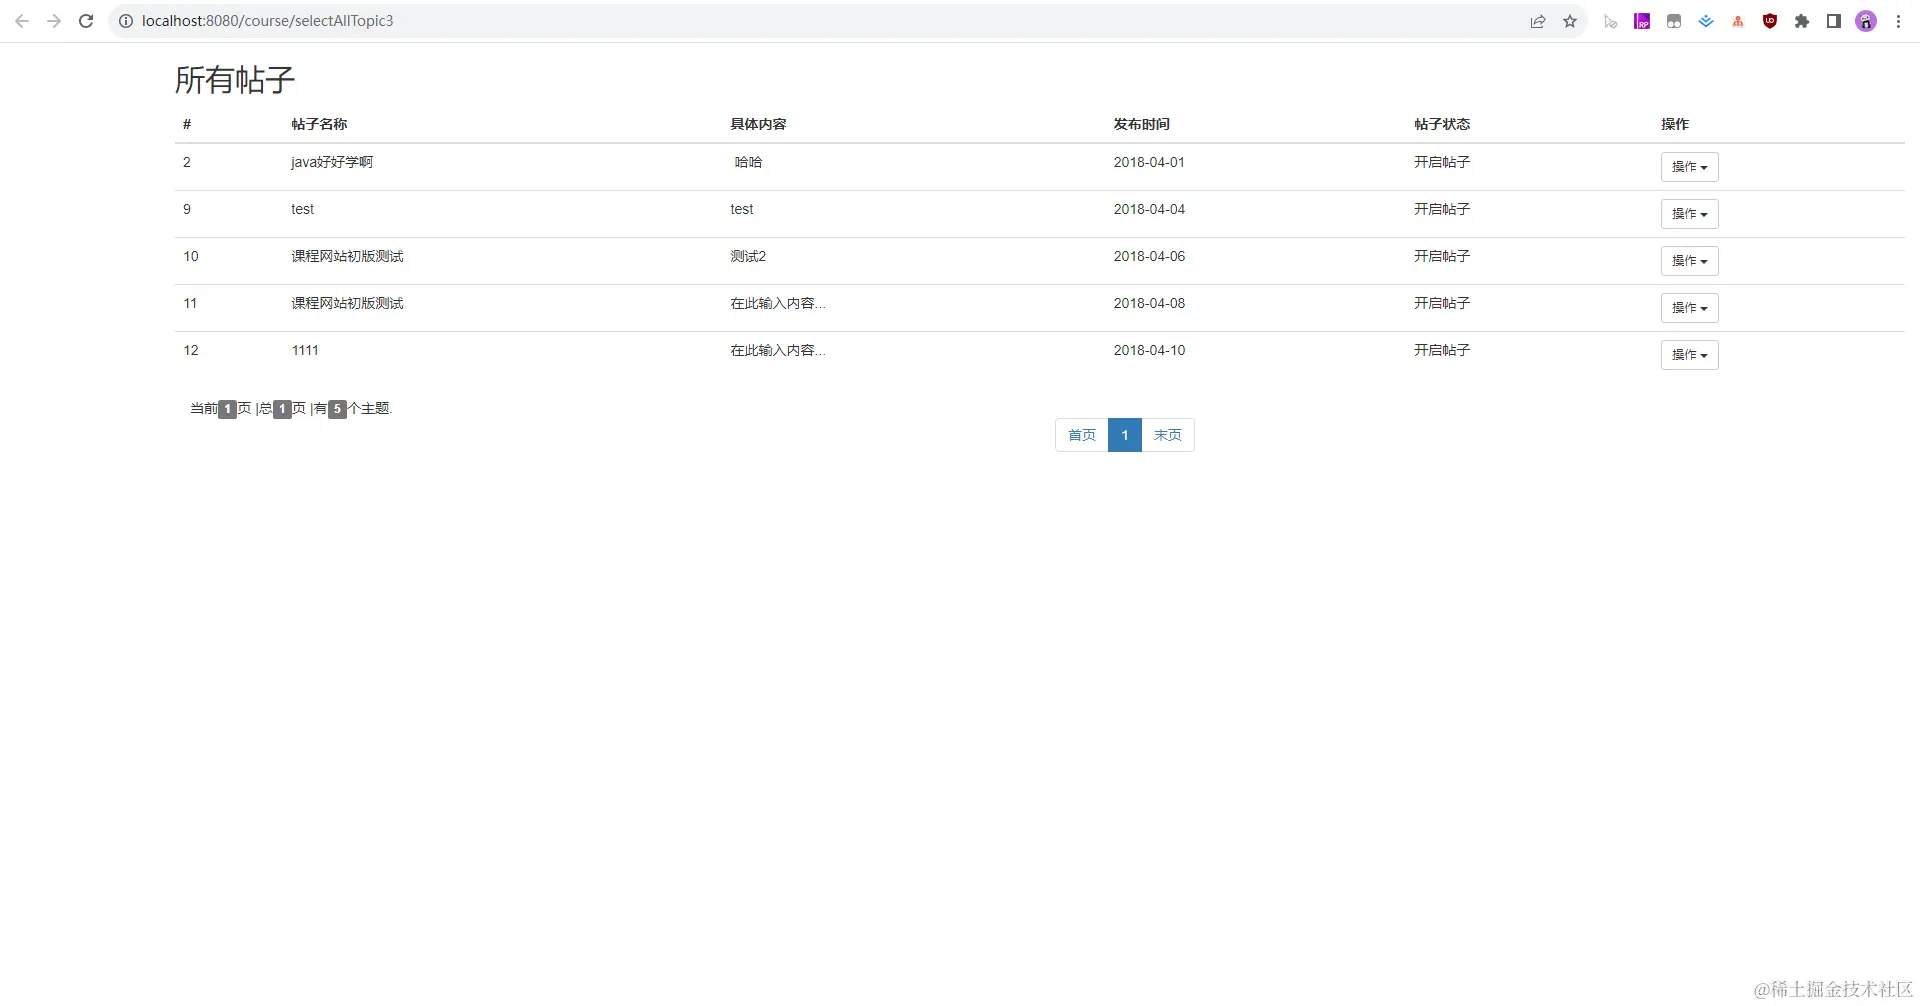Go to 首页 first page
Screen dimensions: 1920x1006
point(1082,435)
